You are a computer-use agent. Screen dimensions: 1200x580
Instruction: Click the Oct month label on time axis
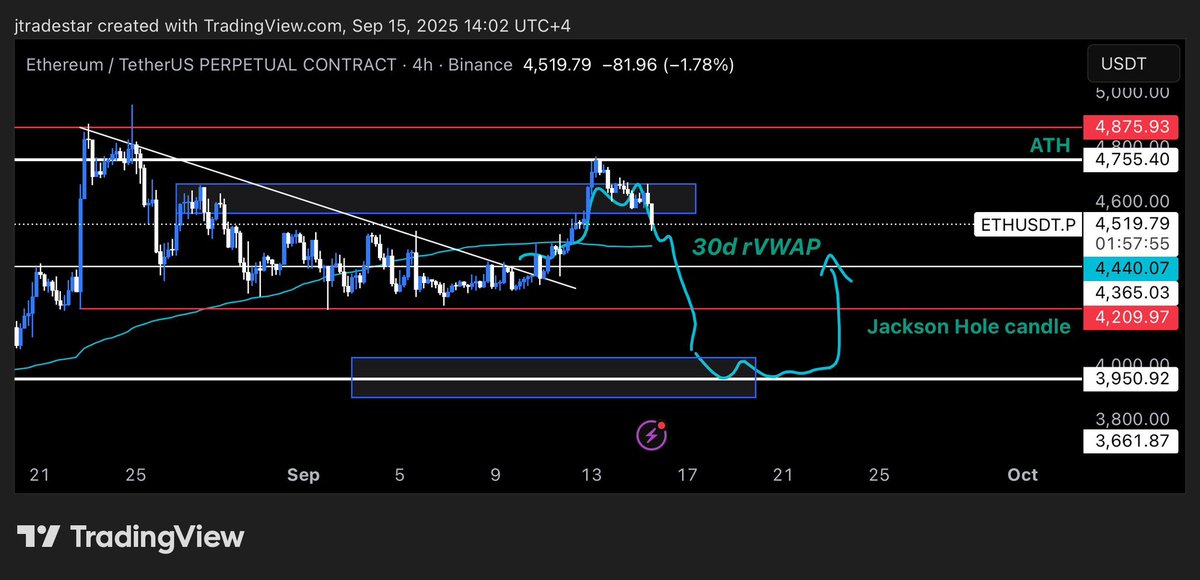(1023, 474)
